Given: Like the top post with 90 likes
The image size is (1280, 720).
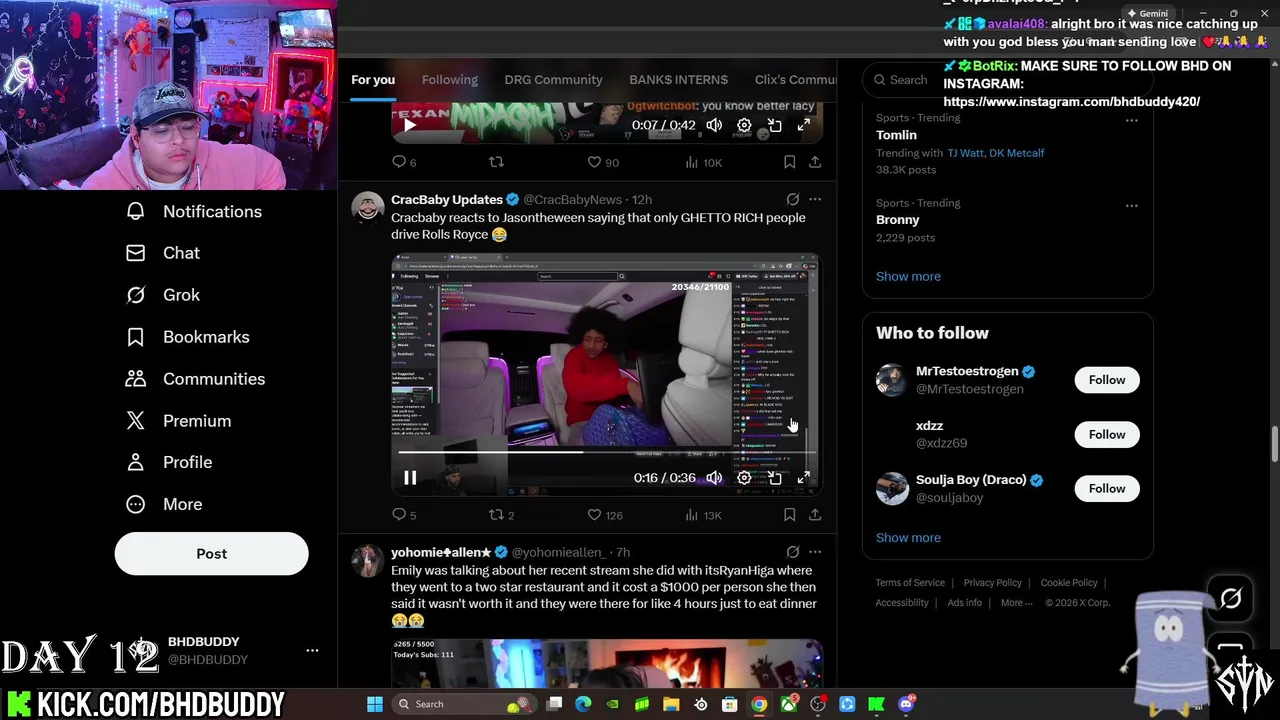Looking at the screenshot, I should (x=603, y=162).
